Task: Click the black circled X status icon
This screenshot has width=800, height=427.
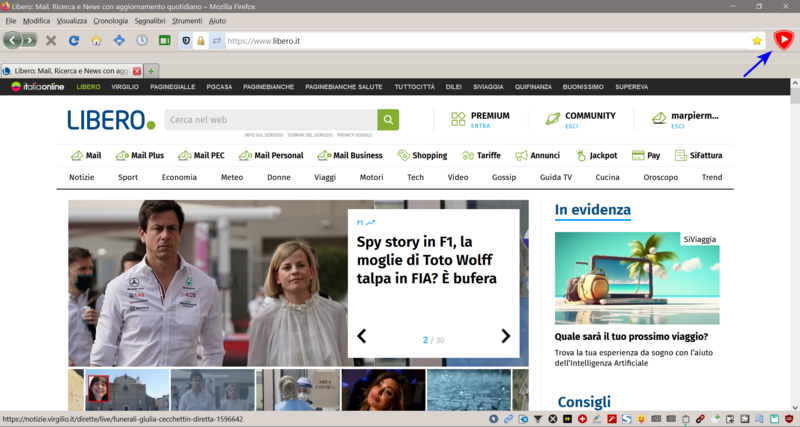Action: tap(553, 419)
